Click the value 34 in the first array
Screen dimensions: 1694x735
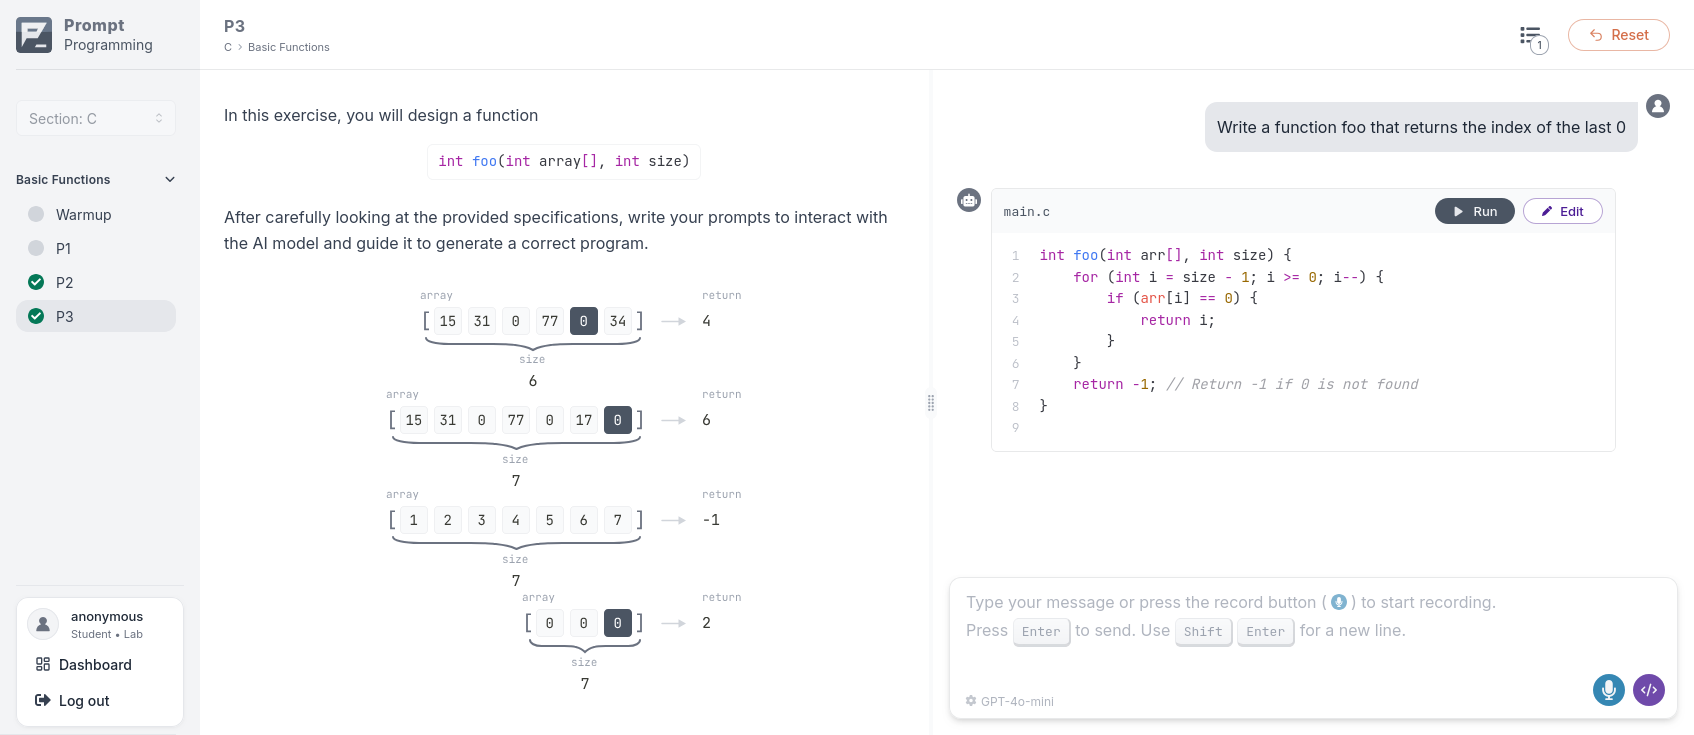click(x=618, y=321)
